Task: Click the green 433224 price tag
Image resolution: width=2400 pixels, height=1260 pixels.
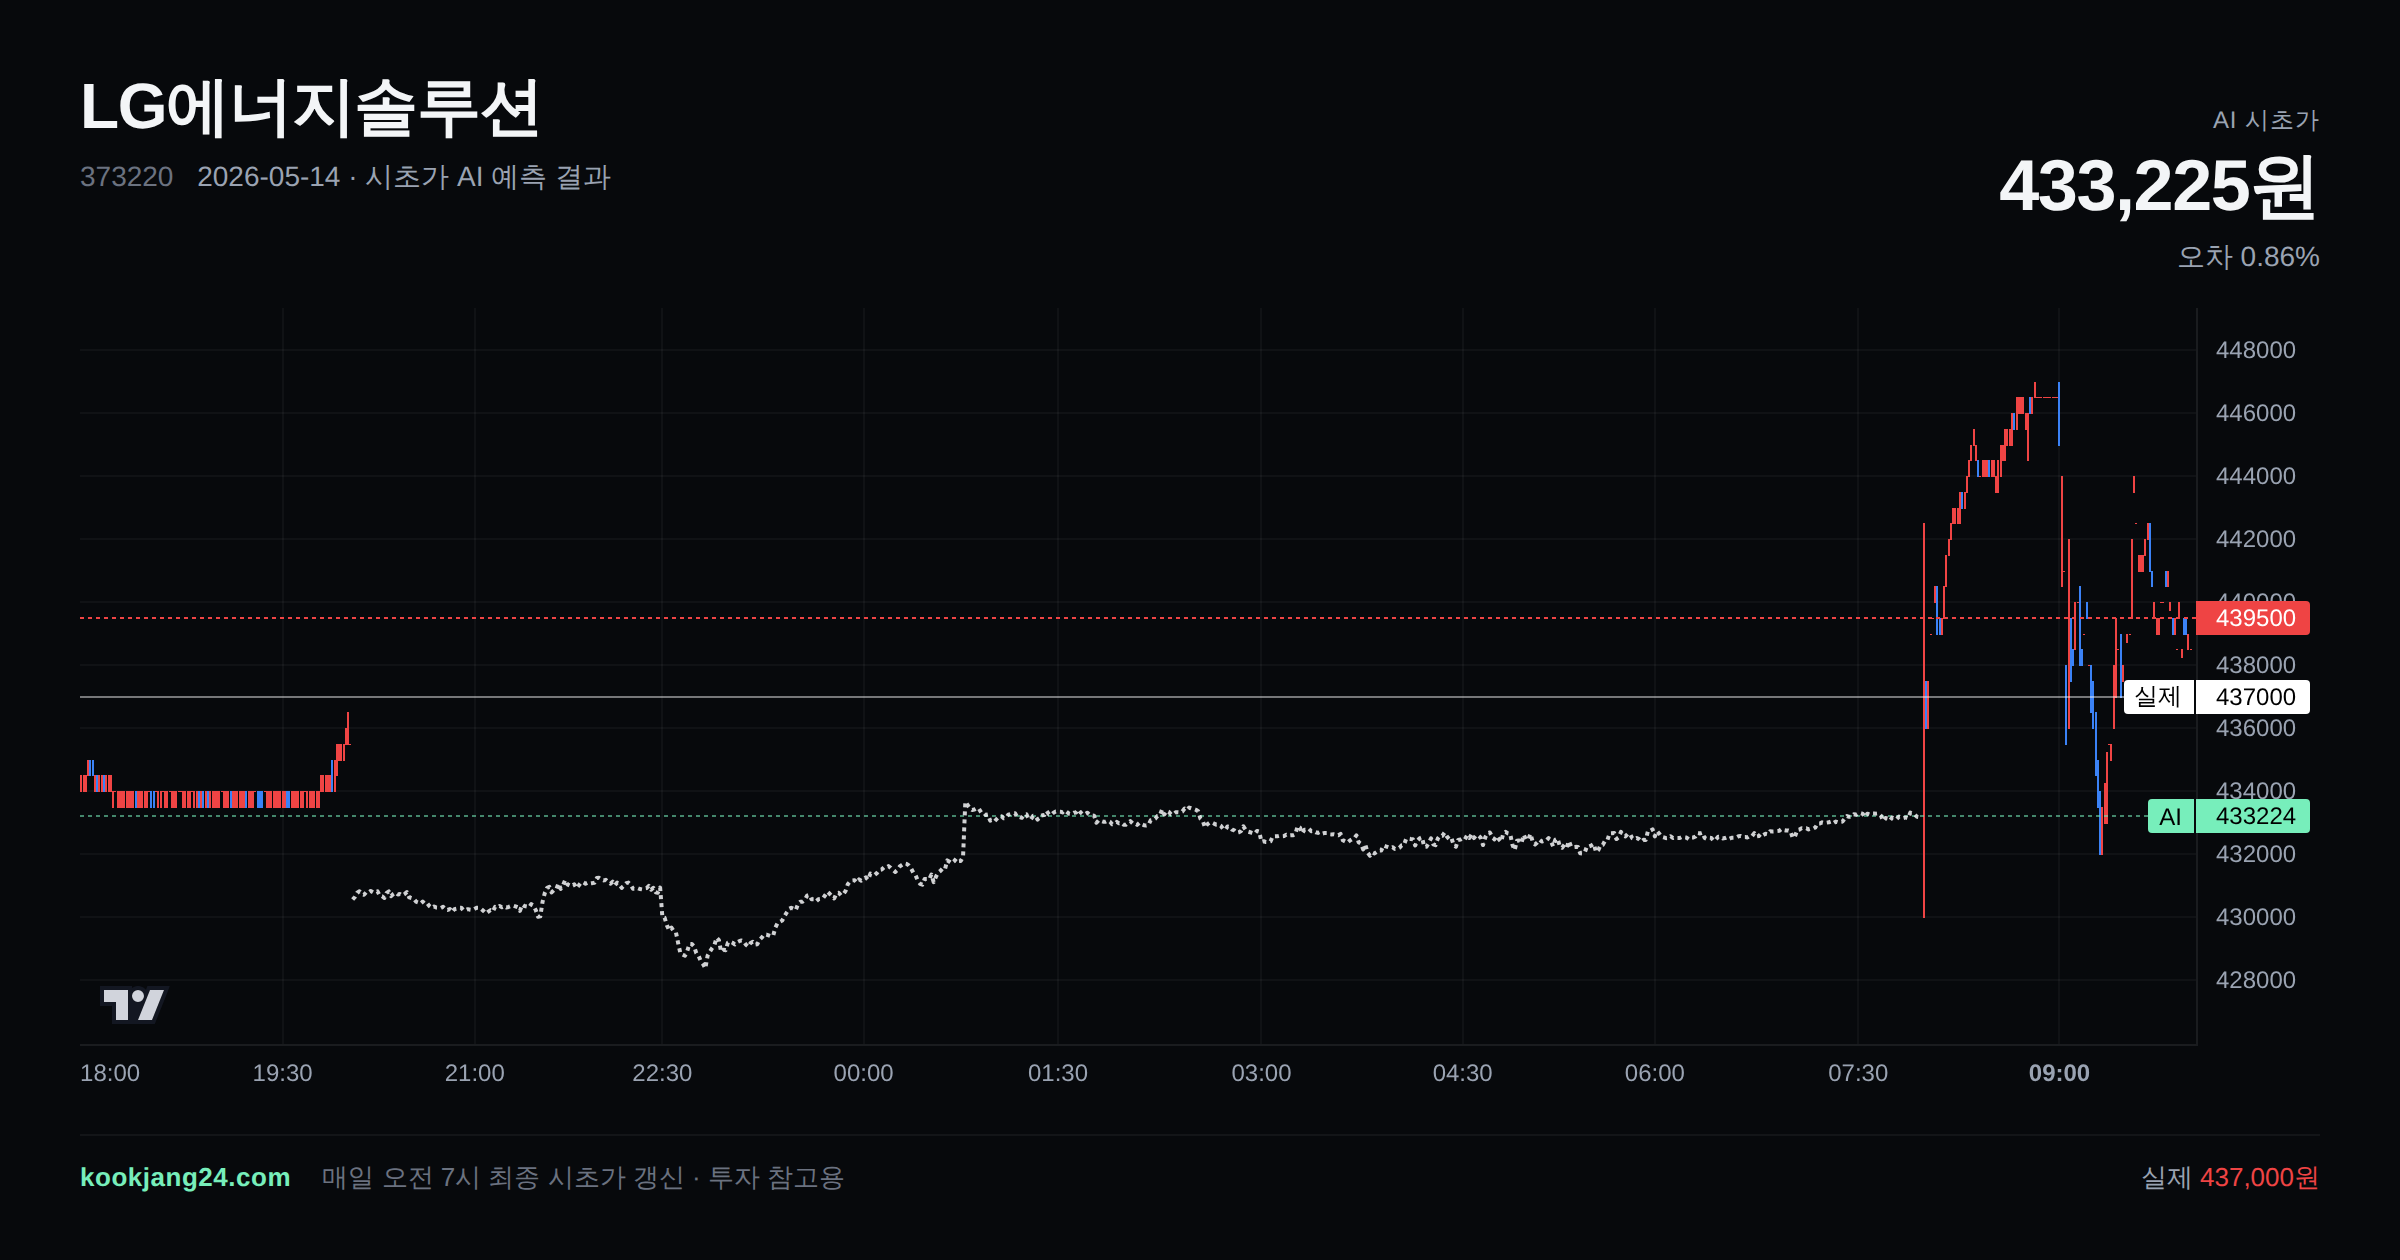Action: click(x=2252, y=816)
